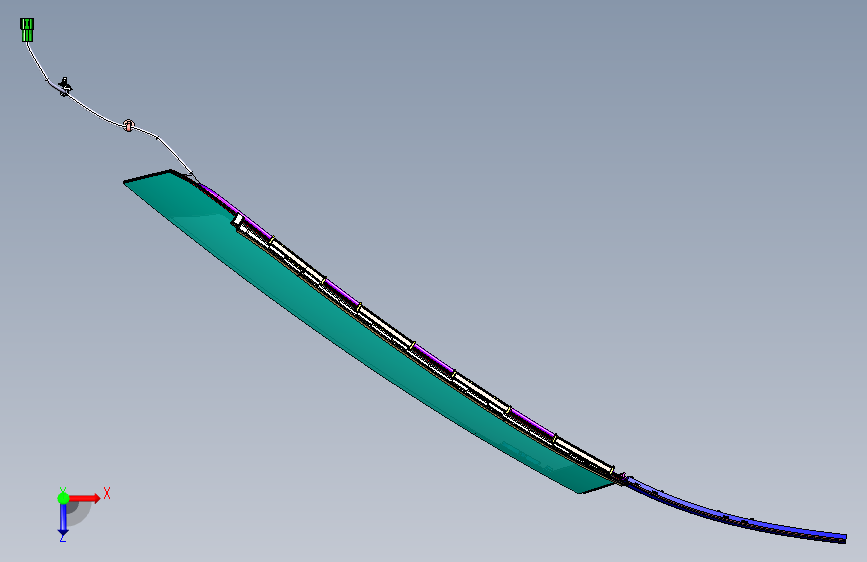Select the green connector plug at wire end
This screenshot has width=867, height=562.
pos(27,30)
